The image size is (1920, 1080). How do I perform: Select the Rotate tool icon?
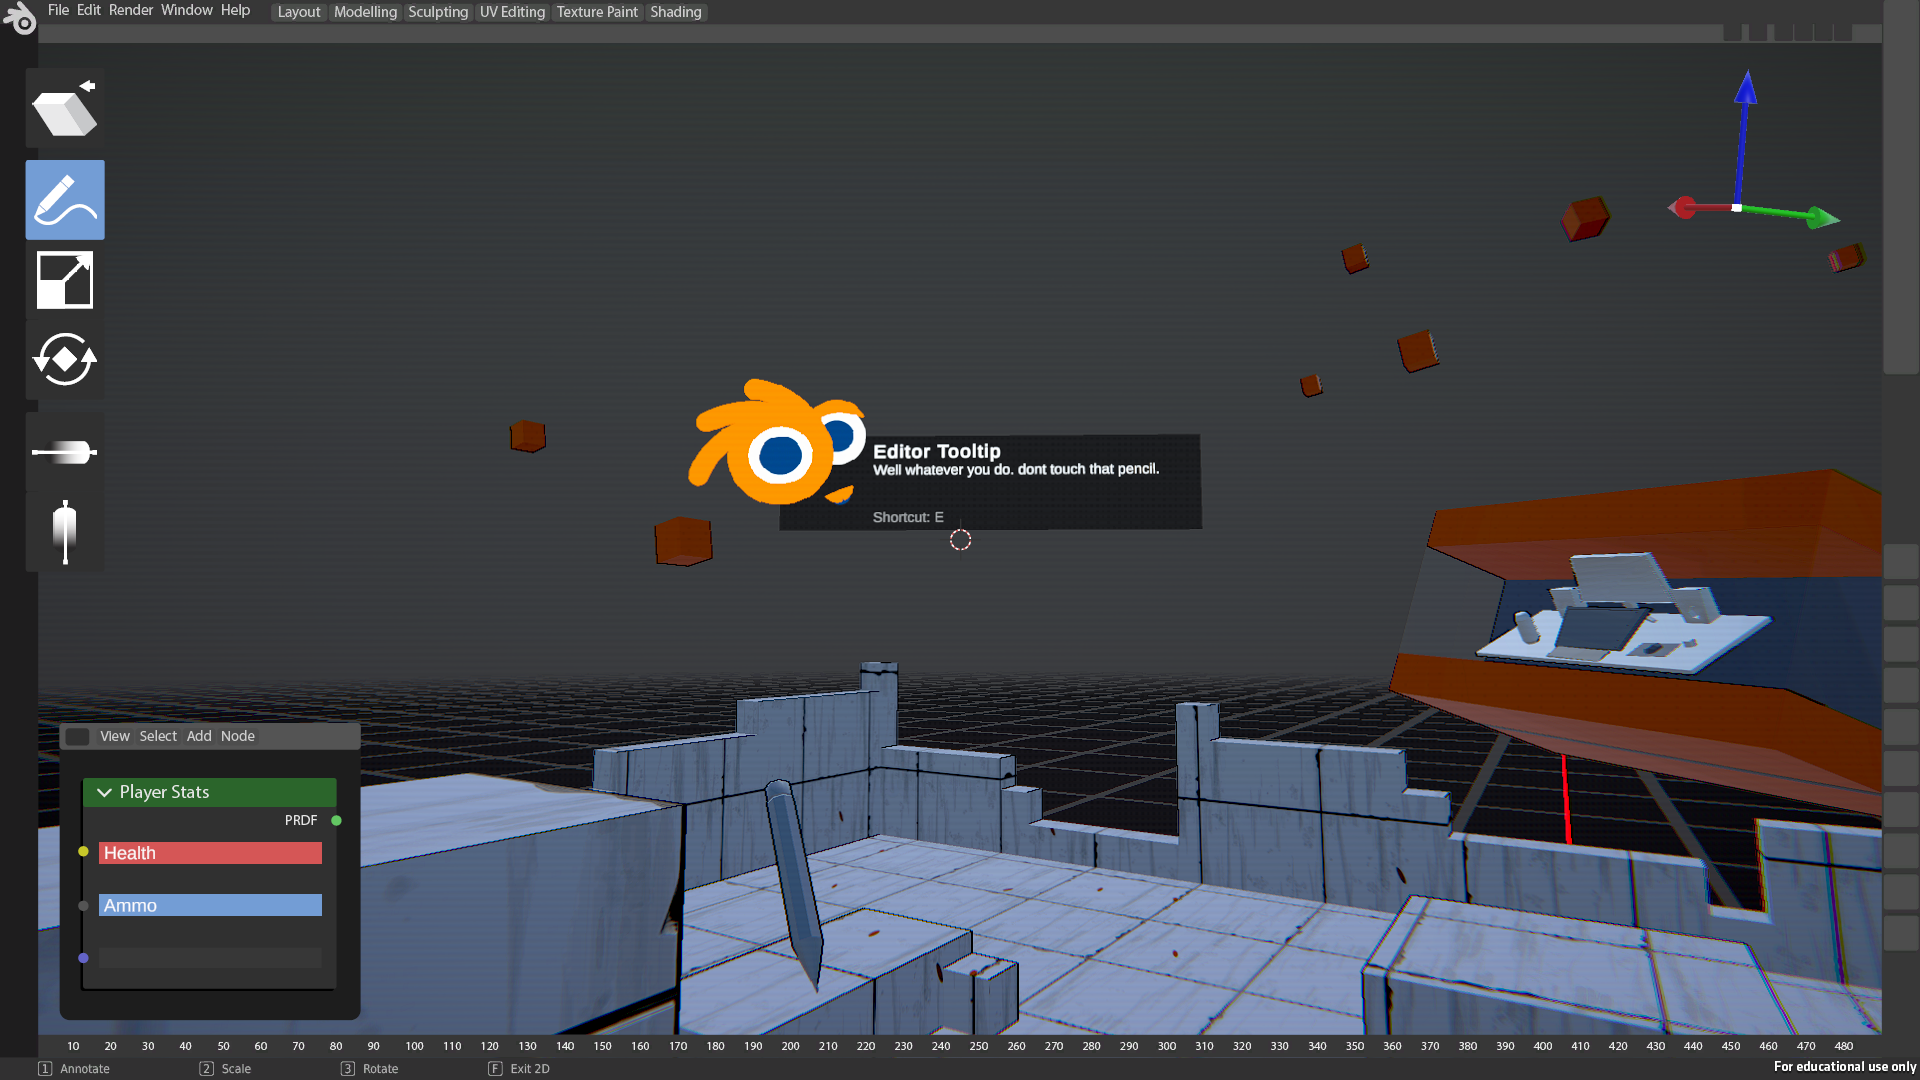tap(65, 360)
